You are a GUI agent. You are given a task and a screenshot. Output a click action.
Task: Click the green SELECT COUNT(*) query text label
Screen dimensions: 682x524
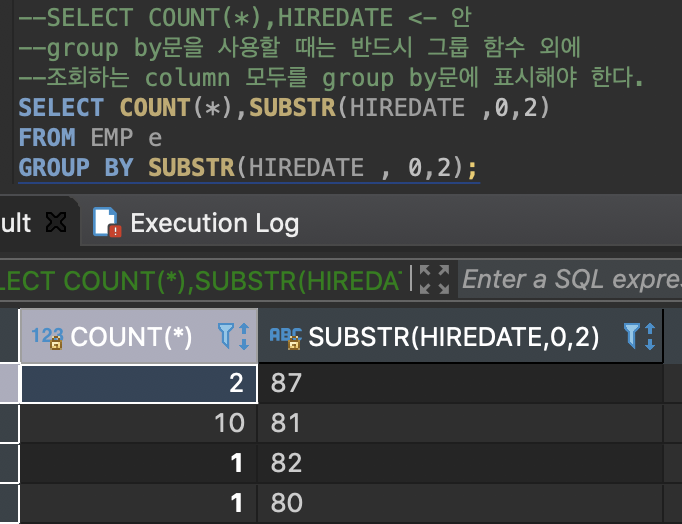click(x=201, y=280)
